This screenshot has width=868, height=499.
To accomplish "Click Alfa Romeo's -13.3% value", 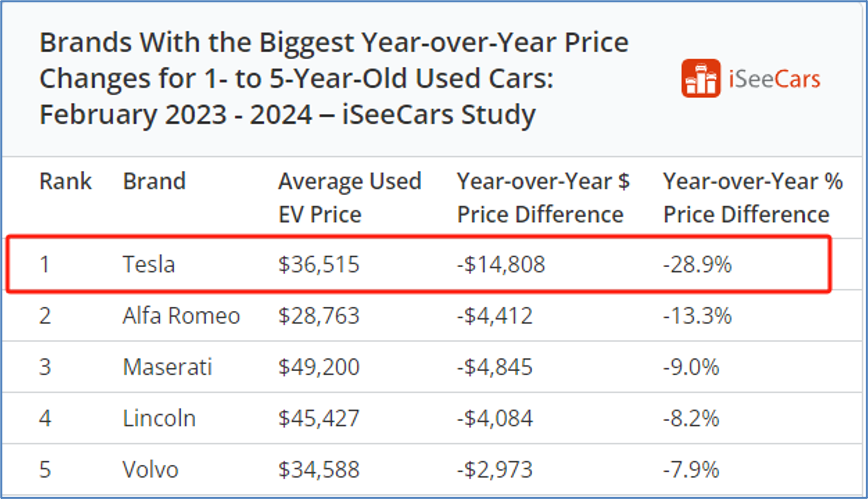I will pyautogui.click(x=697, y=316).
